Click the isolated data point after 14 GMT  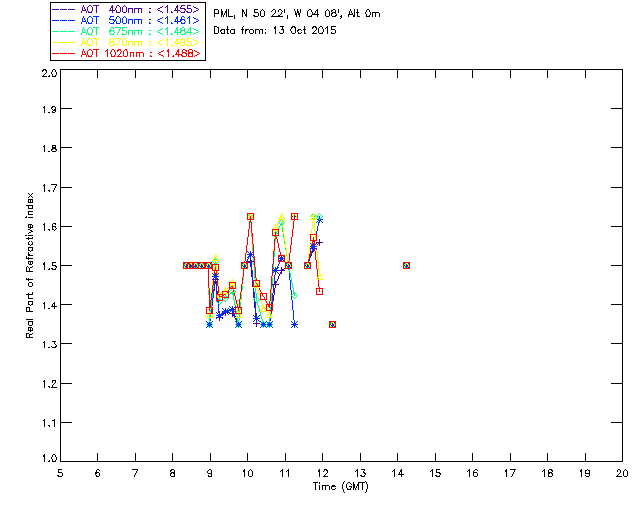tap(406, 265)
